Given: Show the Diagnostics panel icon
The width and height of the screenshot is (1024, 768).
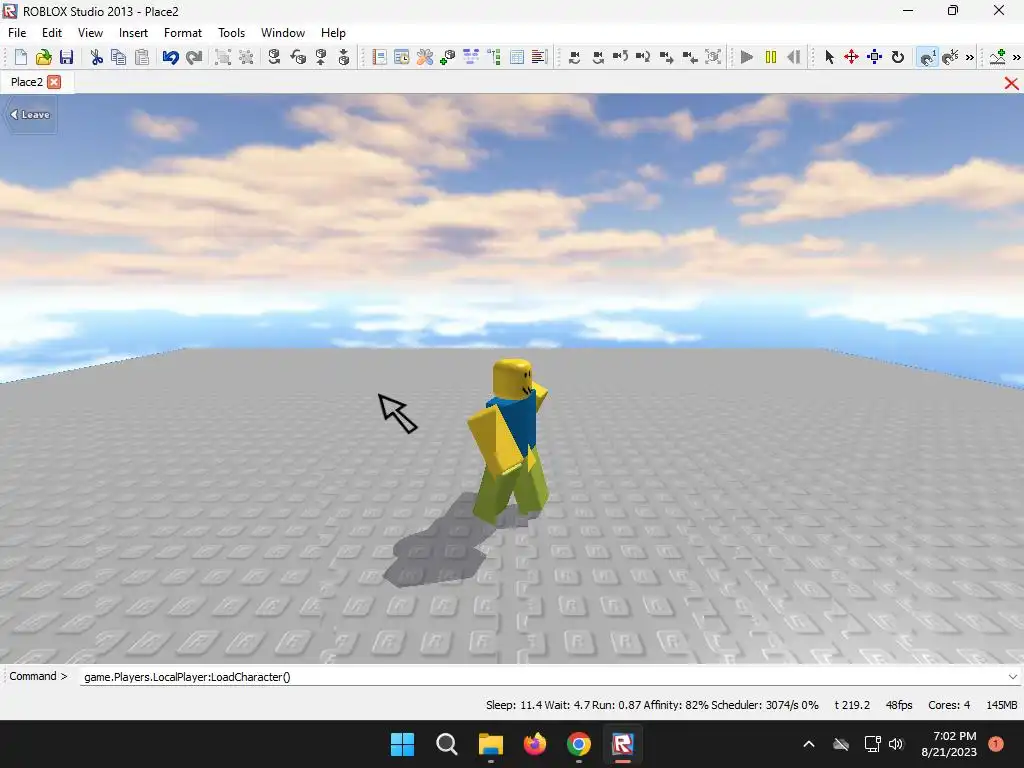Looking at the screenshot, I should (x=471, y=57).
